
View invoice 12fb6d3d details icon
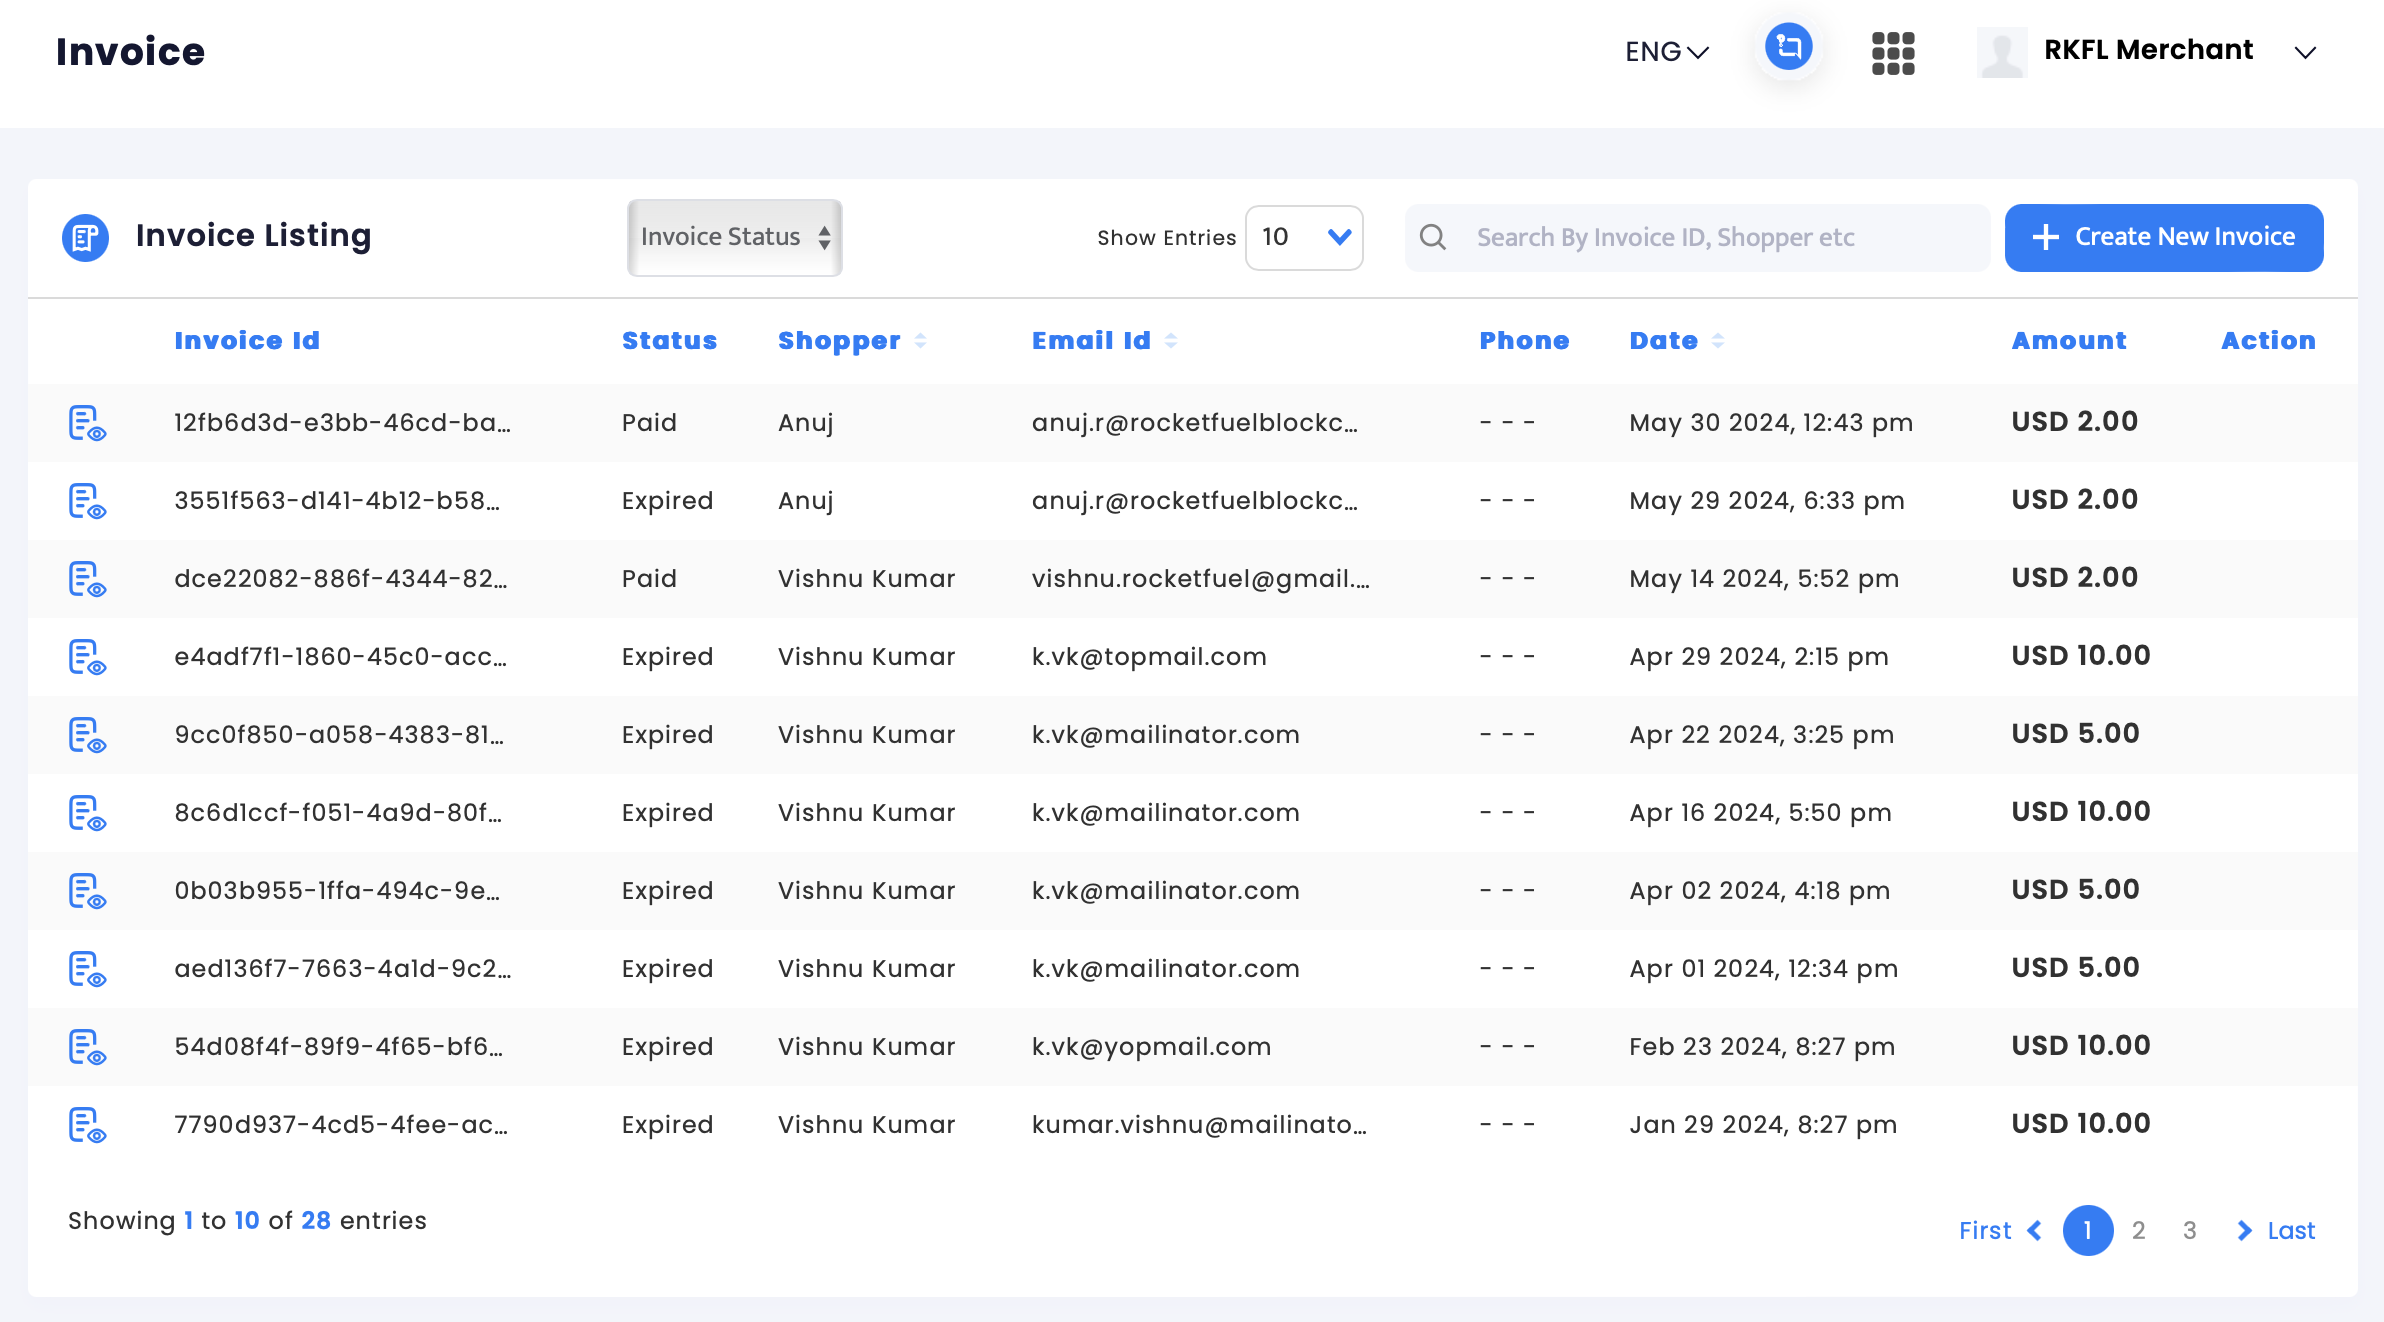click(x=87, y=423)
